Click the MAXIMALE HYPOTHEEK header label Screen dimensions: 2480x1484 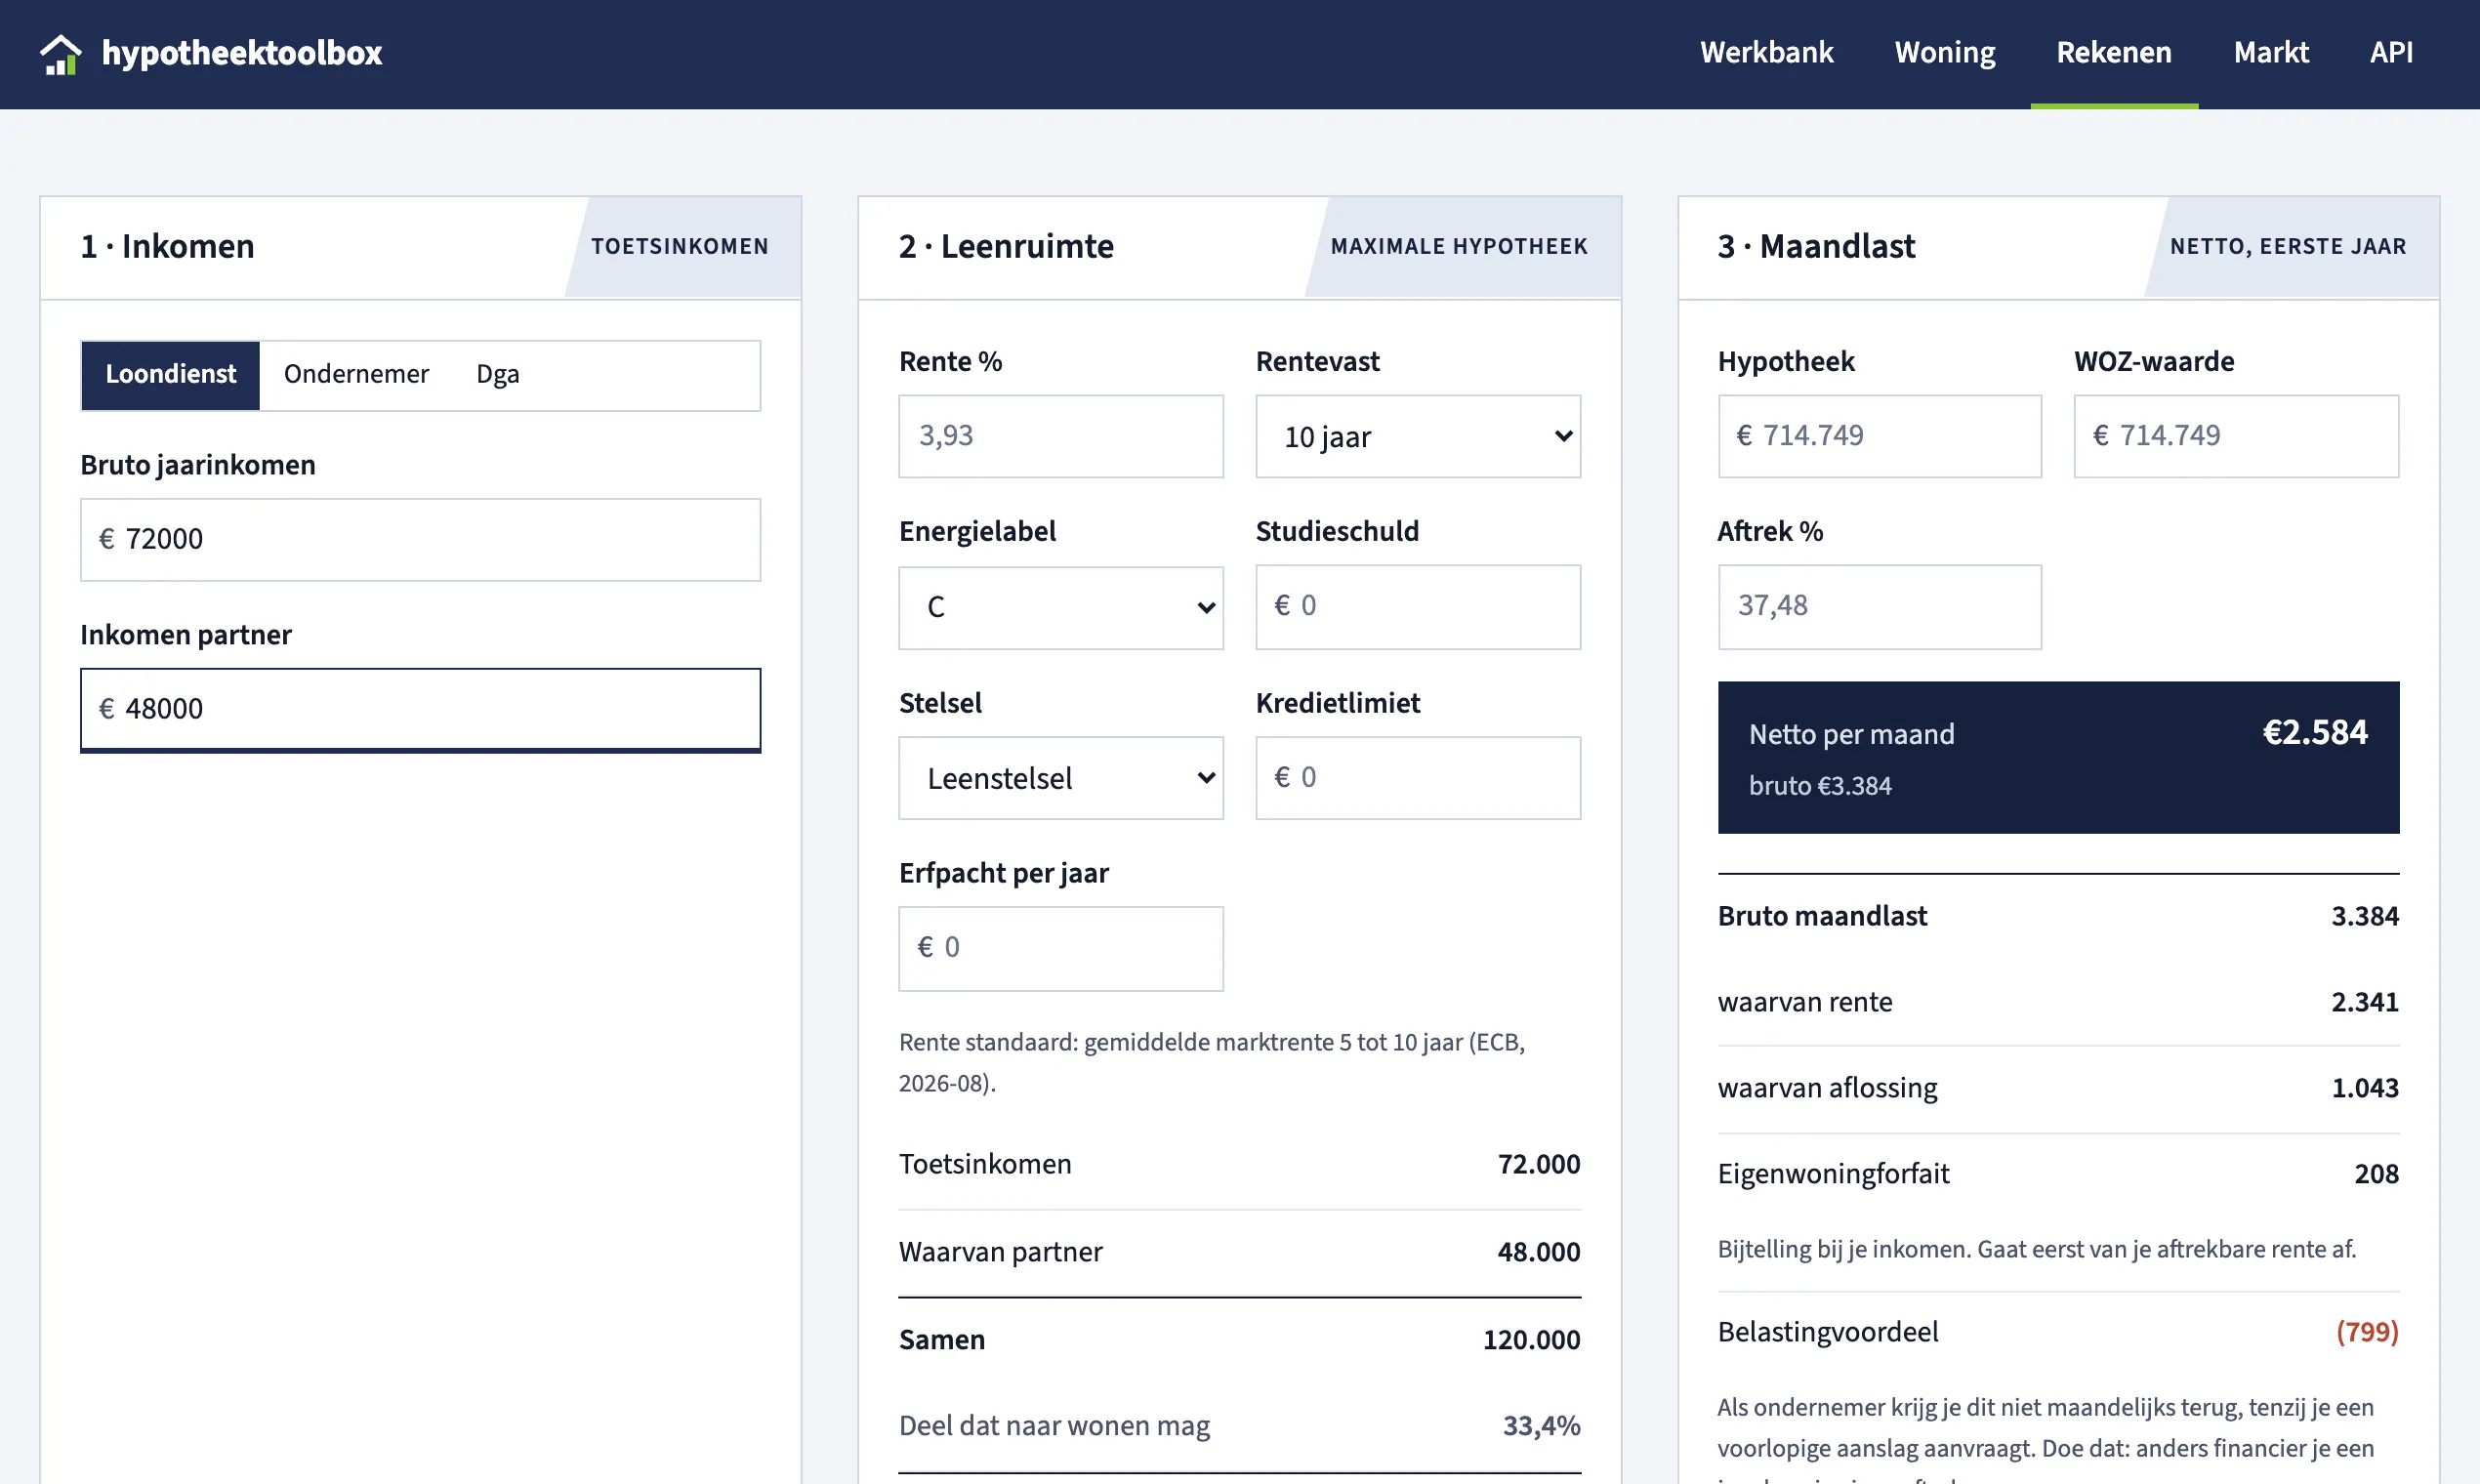coord(1458,246)
